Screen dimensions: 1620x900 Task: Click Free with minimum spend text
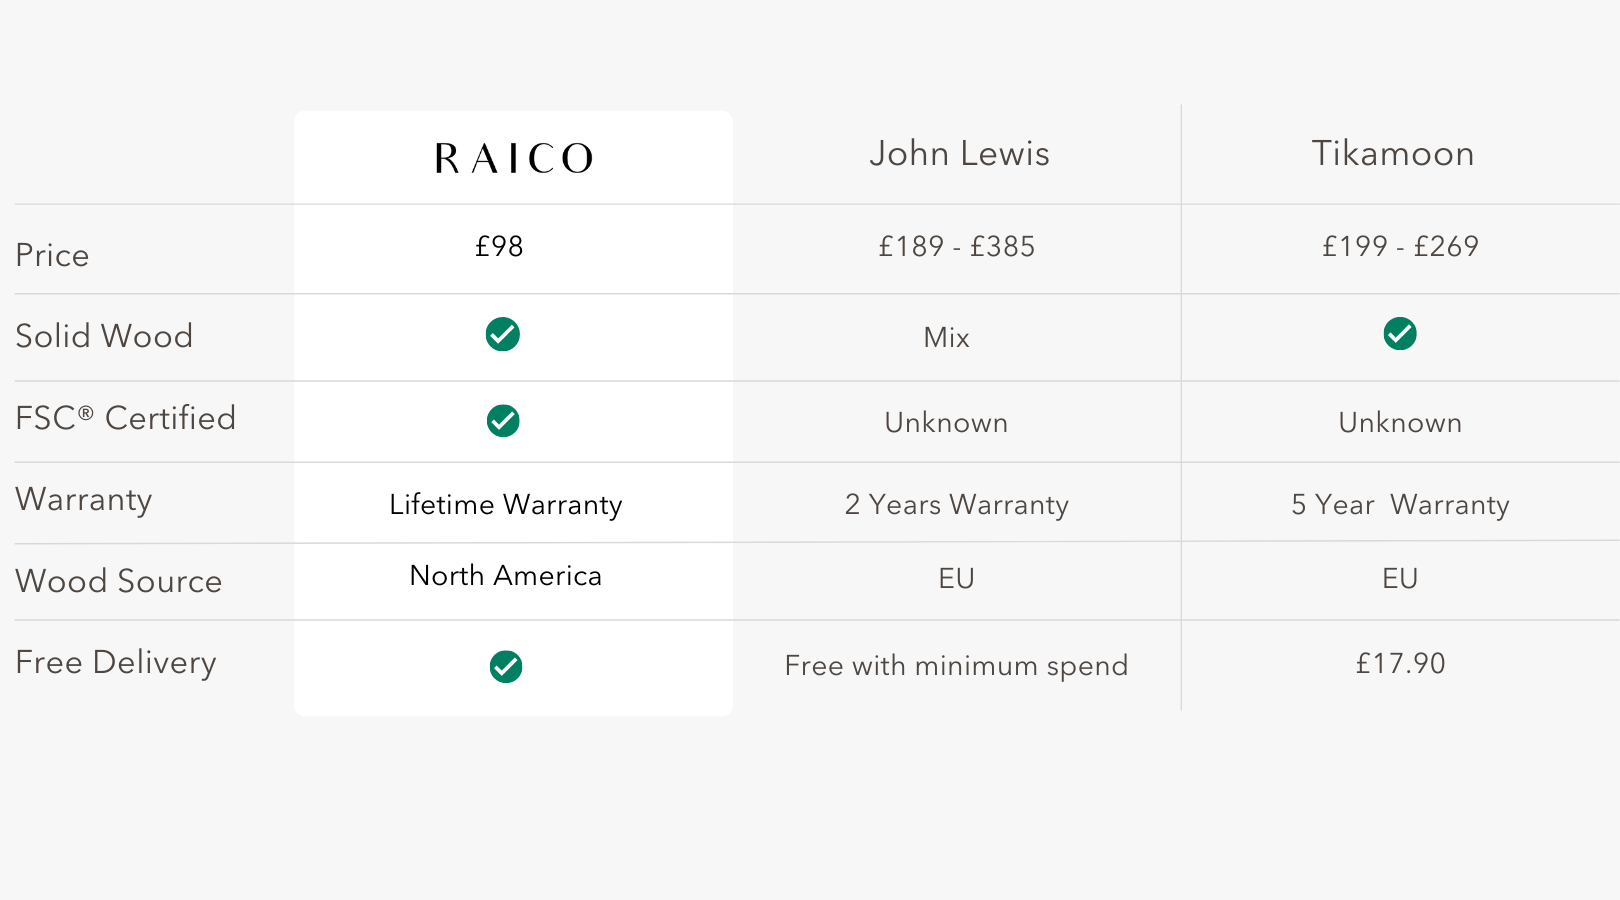(x=957, y=665)
